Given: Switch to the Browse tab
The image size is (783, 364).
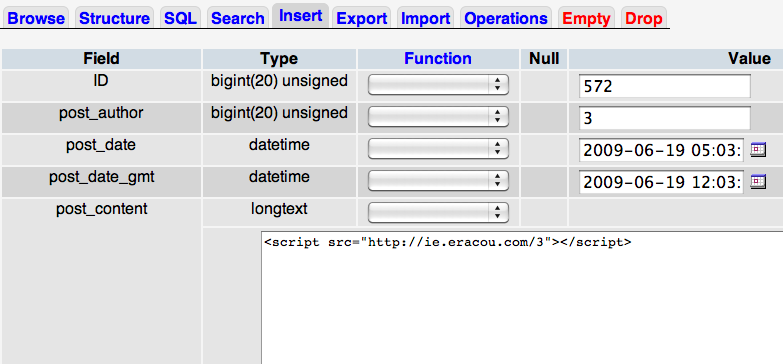Looking at the screenshot, I should tap(36, 18).
